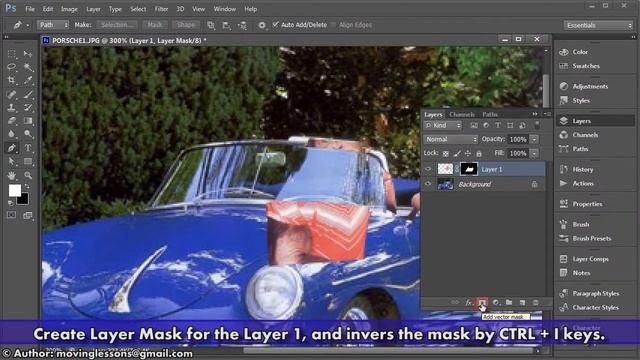
Task: Select the Gradient tool
Action: pos(28,121)
